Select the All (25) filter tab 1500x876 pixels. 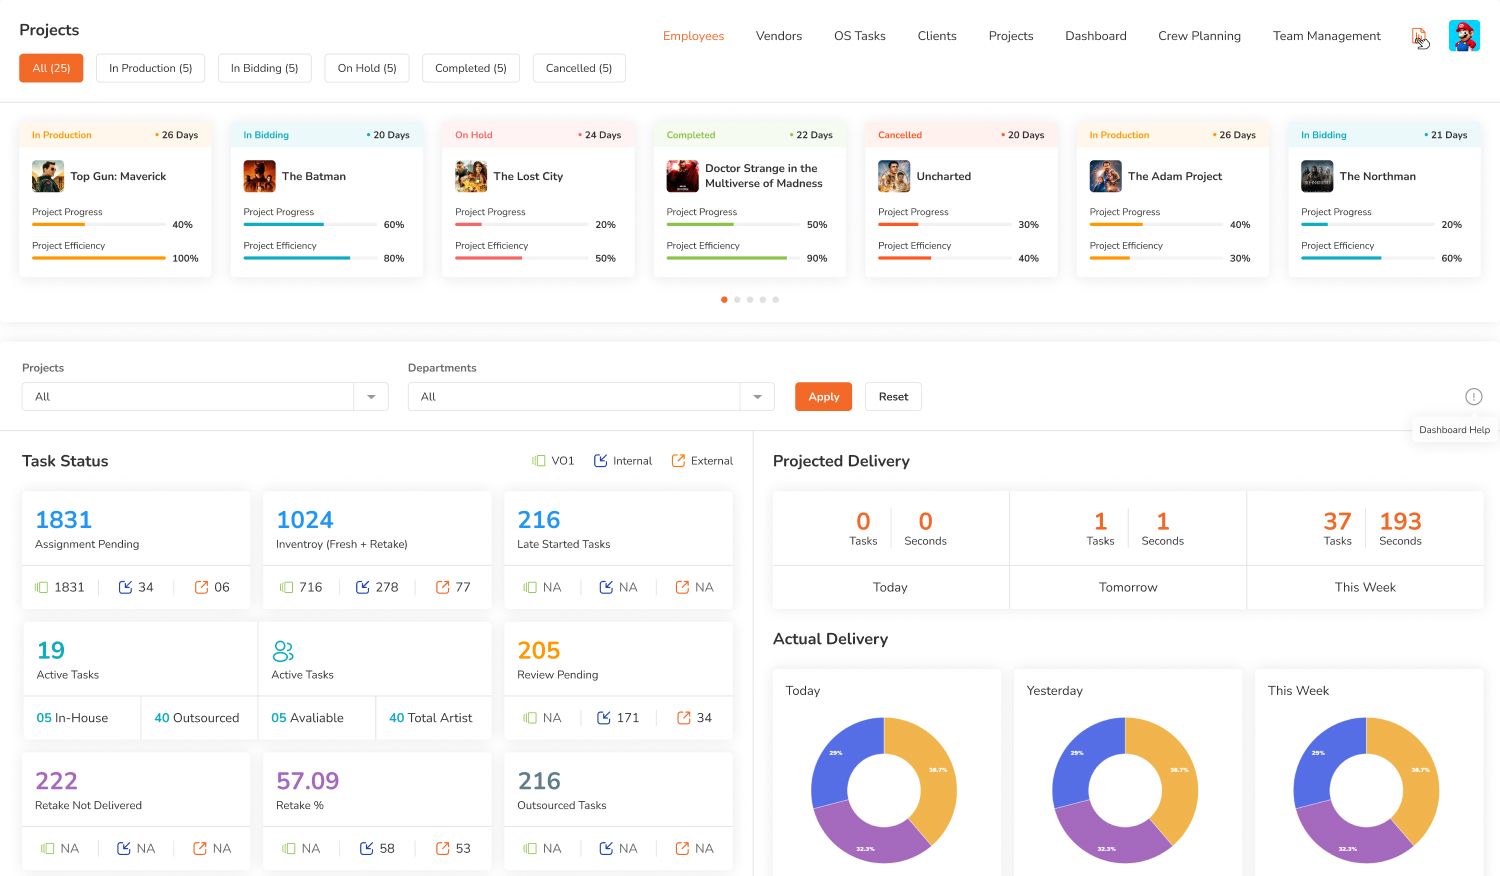pos(51,68)
